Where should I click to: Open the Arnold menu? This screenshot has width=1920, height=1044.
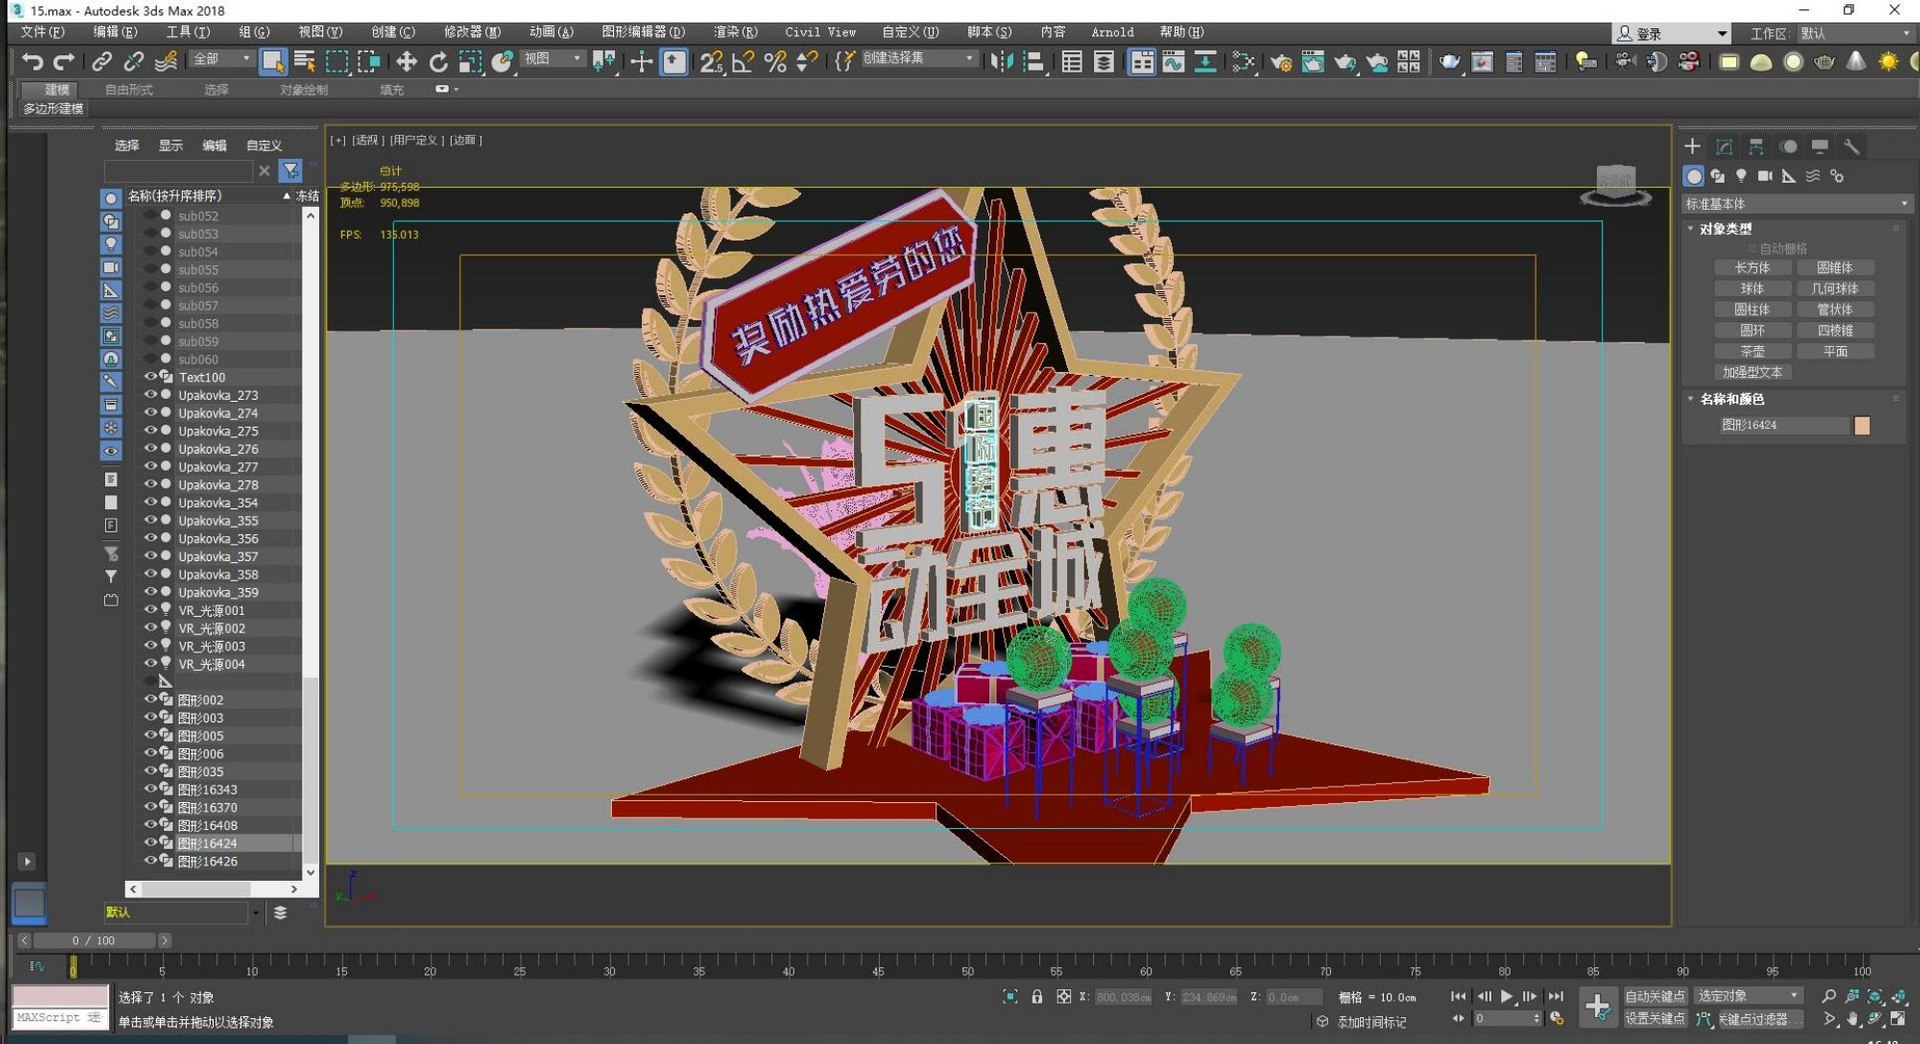(1112, 32)
